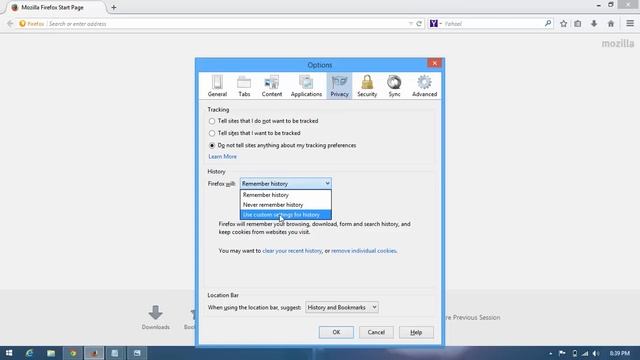Show hidden system tray icons arrow

551,353
